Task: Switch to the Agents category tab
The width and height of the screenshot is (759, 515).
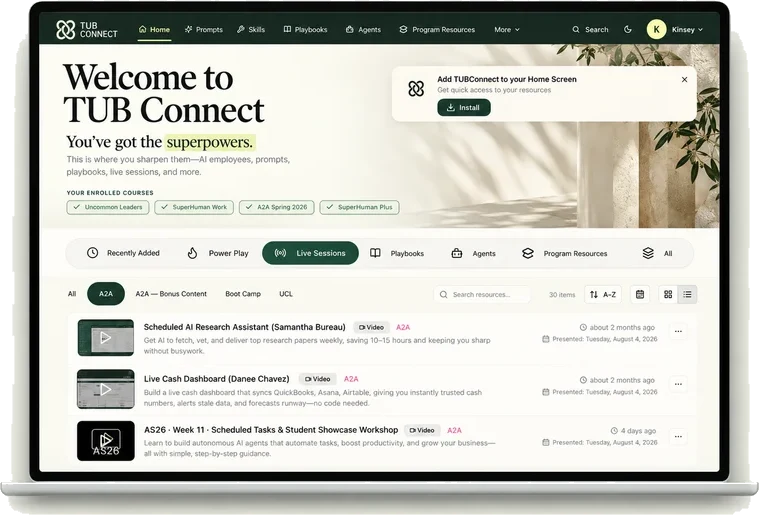Action: tap(473, 253)
